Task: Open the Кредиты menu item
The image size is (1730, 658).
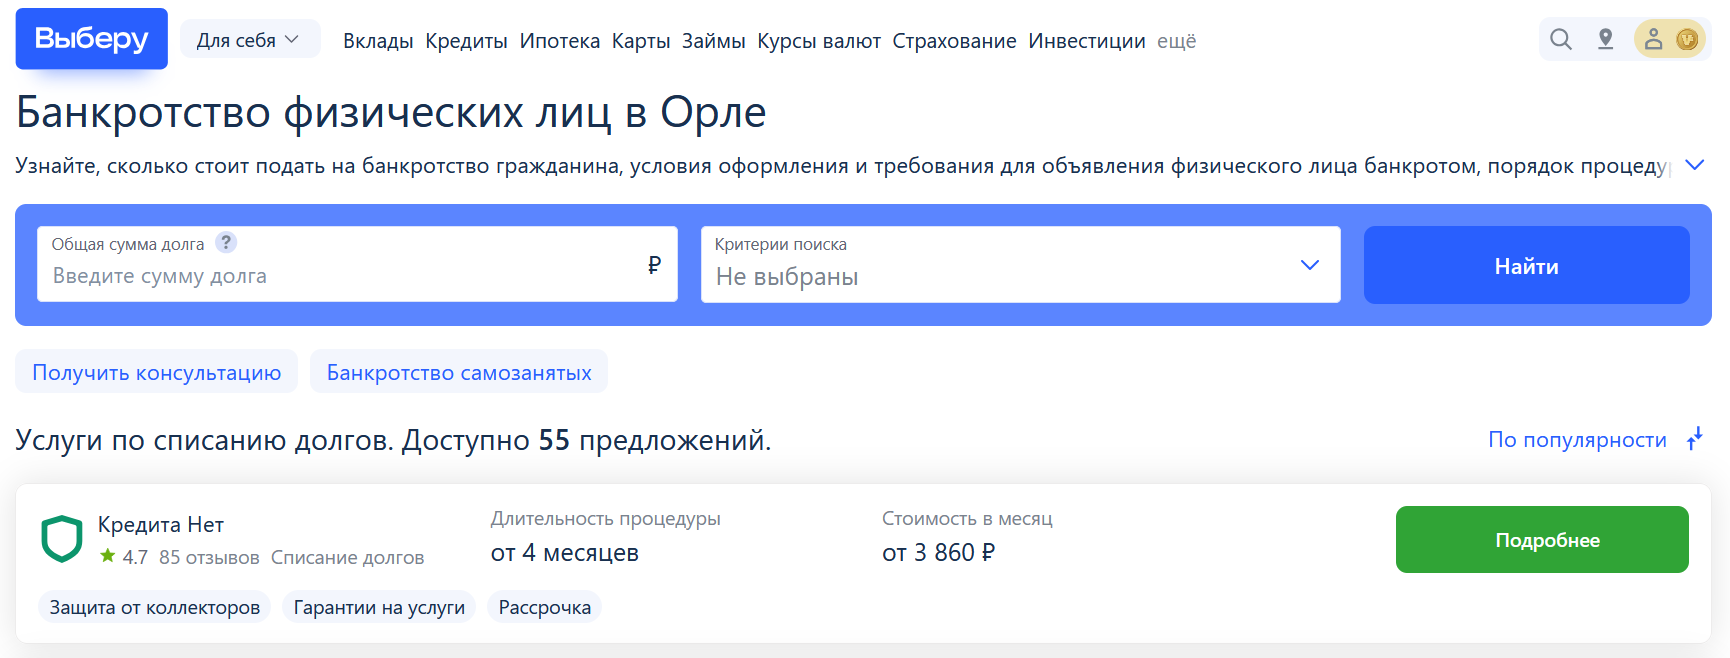Action: [466, 41]
